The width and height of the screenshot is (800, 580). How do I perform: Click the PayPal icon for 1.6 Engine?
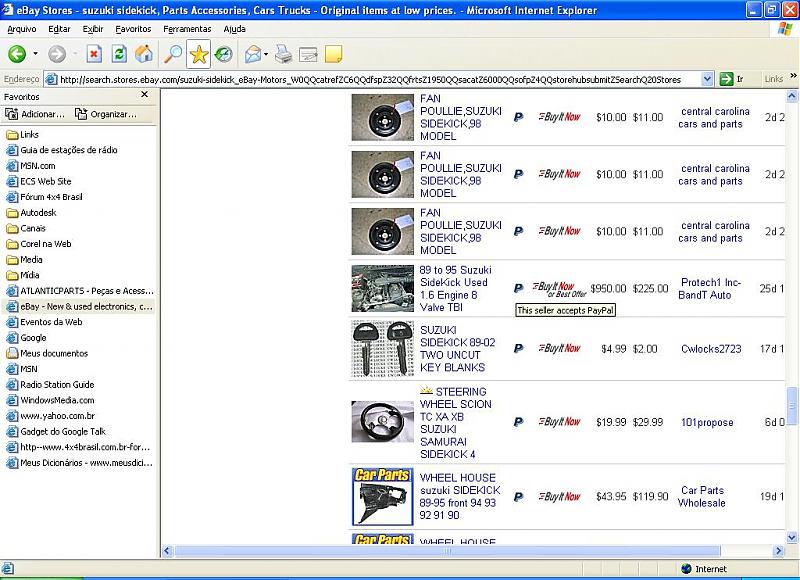pos(518,288)
